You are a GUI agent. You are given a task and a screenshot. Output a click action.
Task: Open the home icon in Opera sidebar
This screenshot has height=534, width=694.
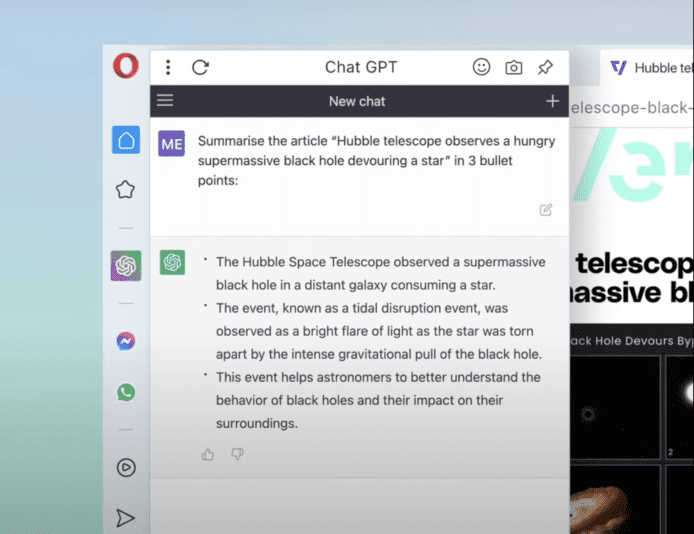[126, 140]
